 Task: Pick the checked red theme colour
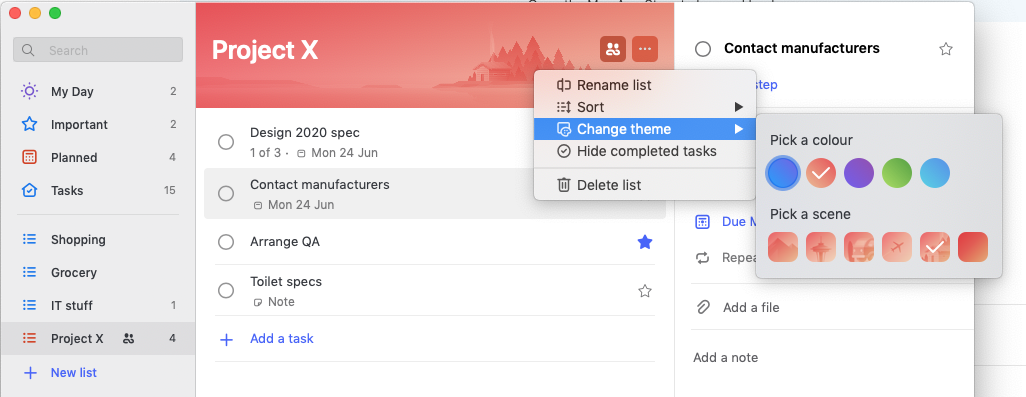coord(821,173)
